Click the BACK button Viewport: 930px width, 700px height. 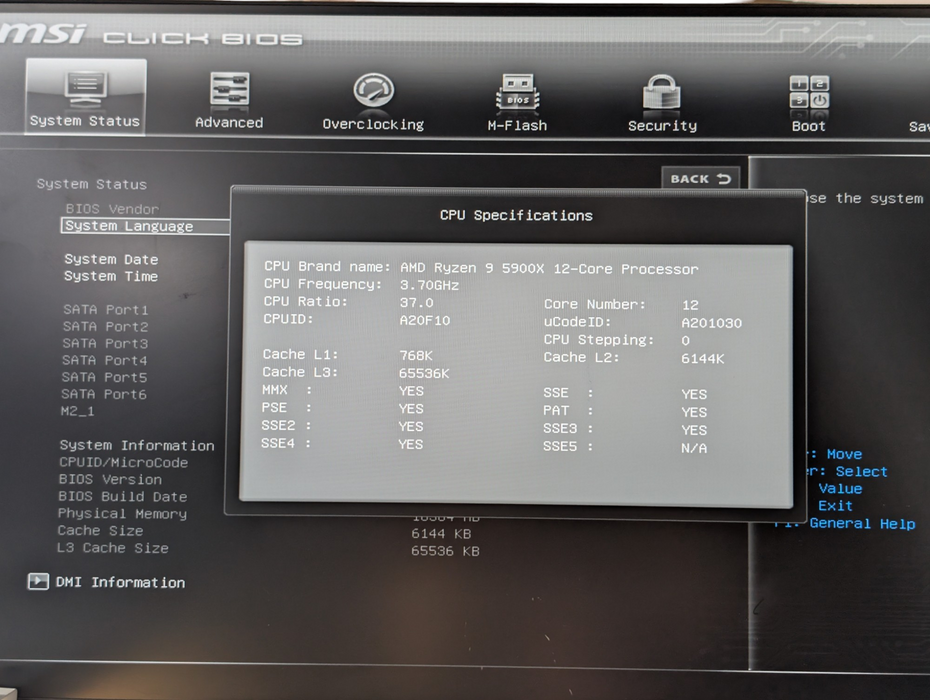700,179
